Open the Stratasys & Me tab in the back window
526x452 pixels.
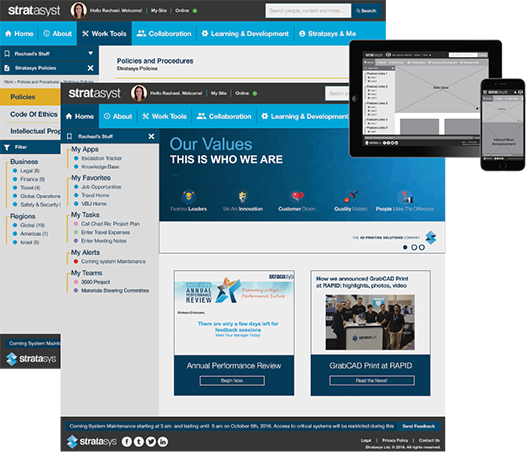click(x=327, y=34)
